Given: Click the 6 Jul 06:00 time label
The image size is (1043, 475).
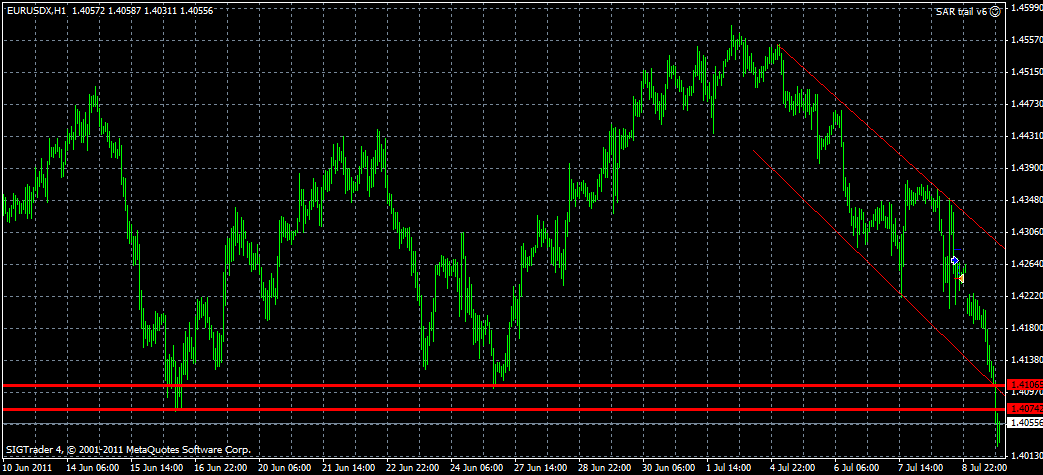Looking at the screenshot, I should [858, 468].
